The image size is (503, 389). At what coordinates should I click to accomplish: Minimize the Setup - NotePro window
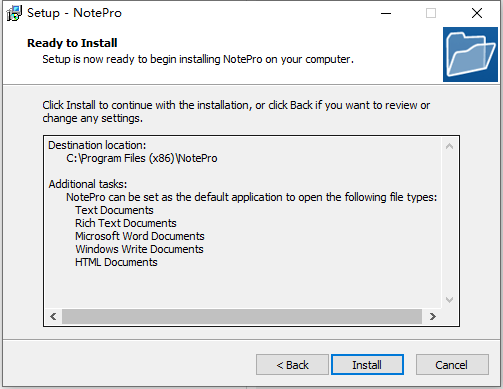(386, 13)
